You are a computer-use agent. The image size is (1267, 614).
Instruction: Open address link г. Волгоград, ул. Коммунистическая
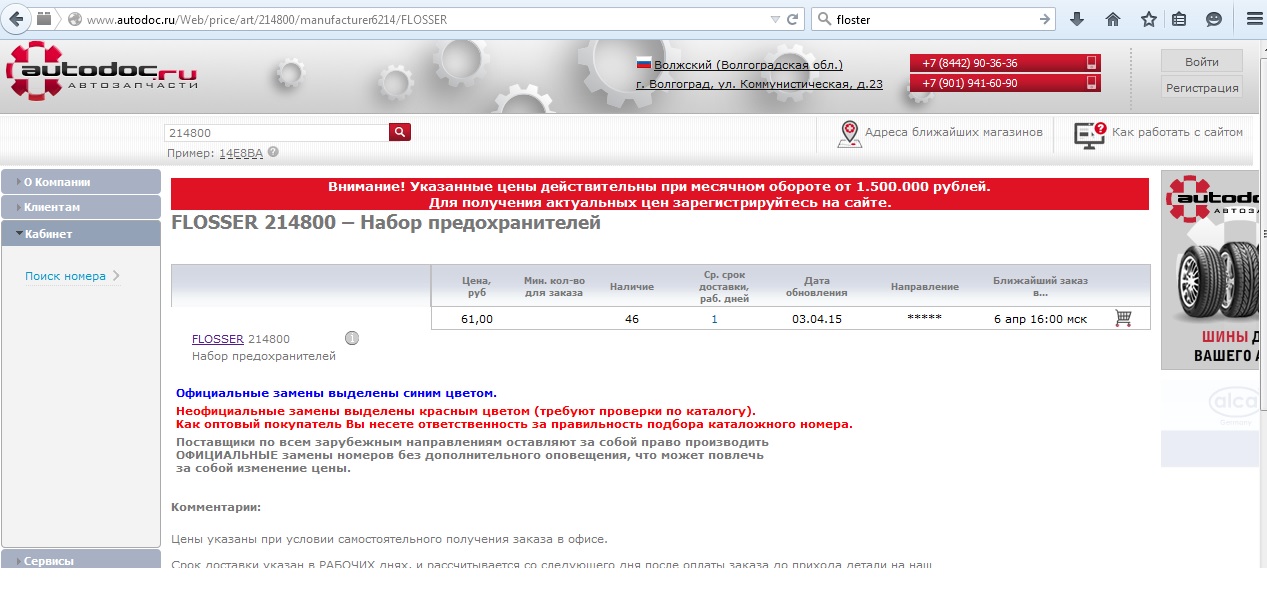click(x=759, y=84)
